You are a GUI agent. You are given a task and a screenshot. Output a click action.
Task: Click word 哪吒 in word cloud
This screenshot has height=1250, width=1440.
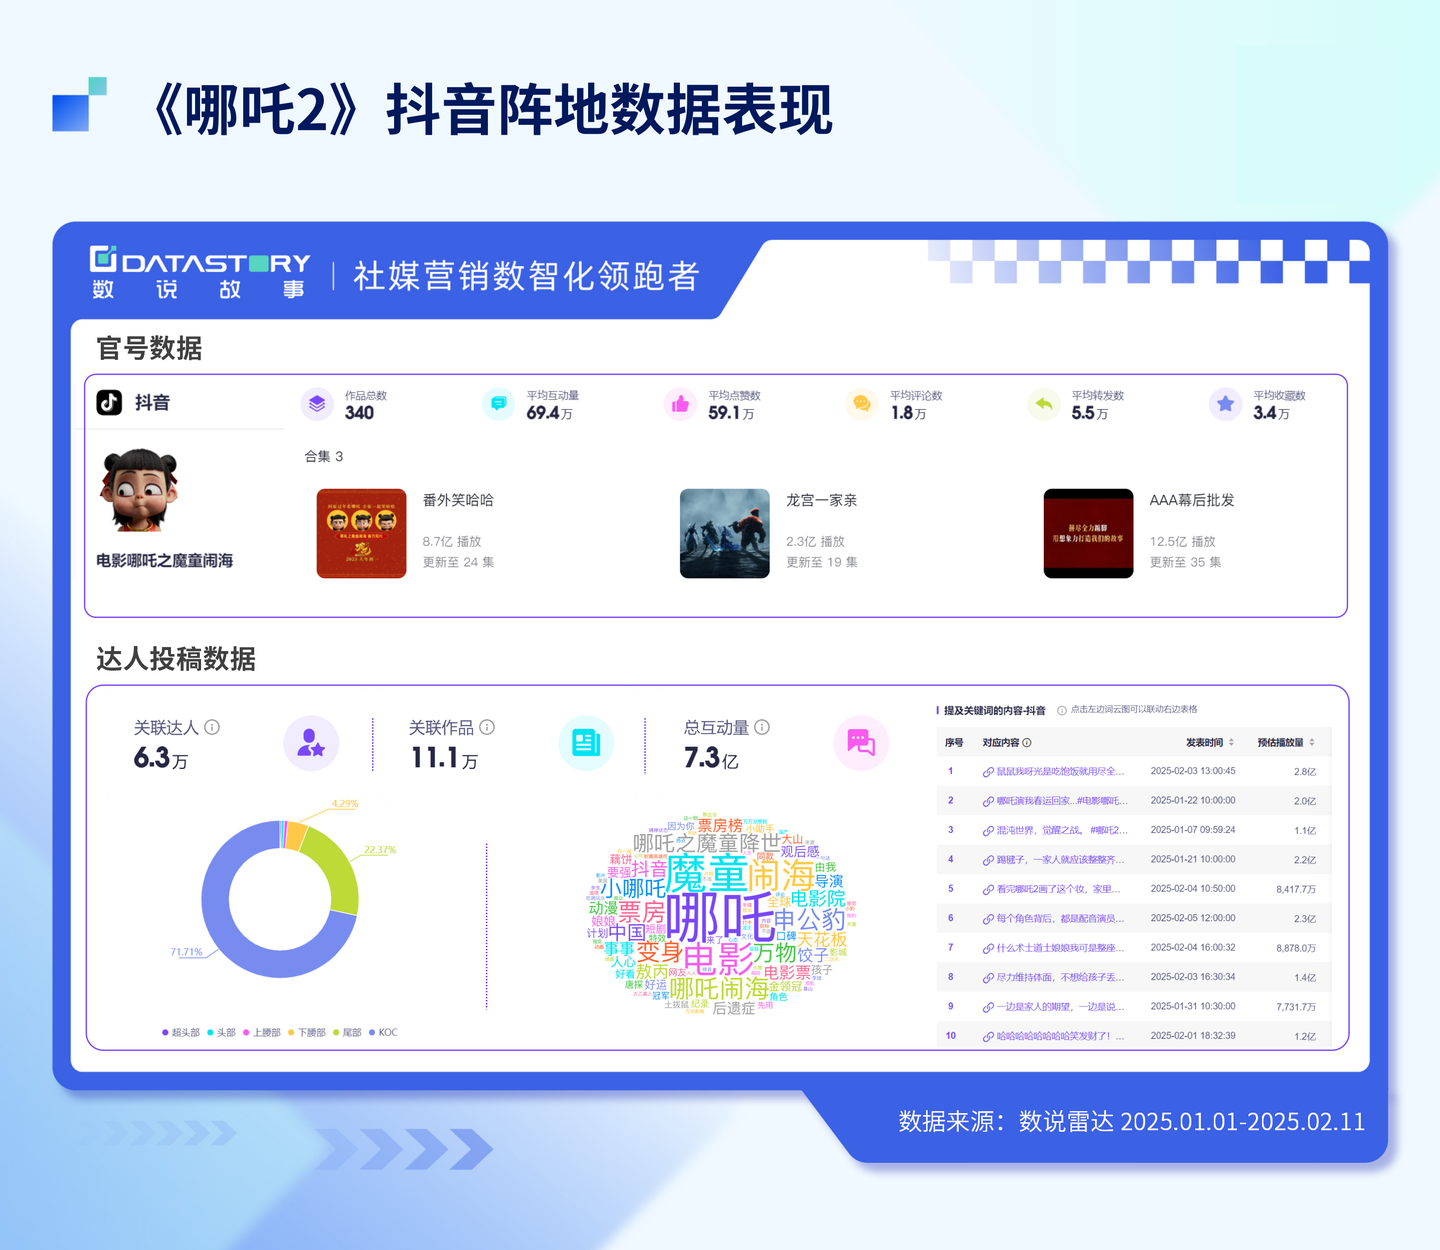pos(720,916)
